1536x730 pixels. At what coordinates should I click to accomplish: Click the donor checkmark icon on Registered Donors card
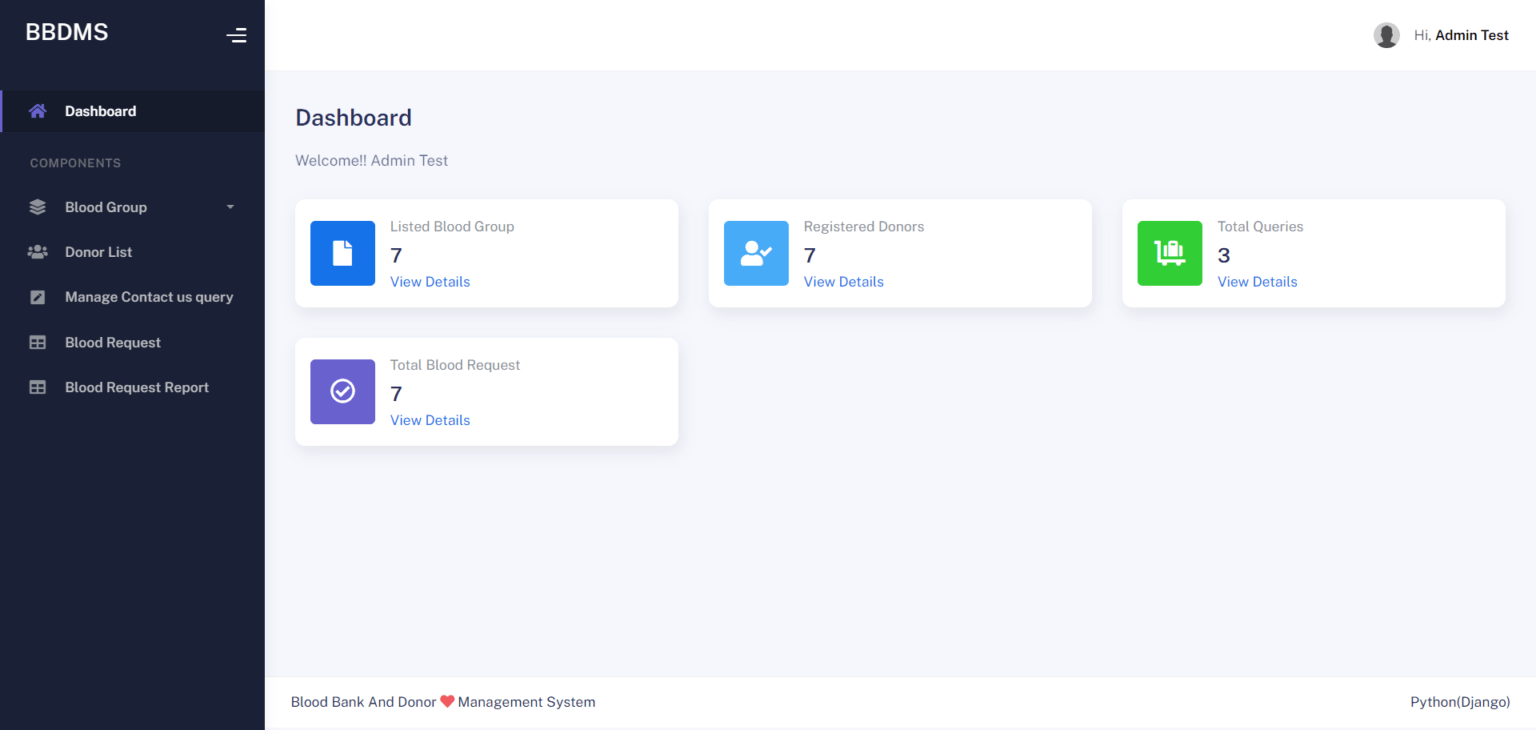pyautogui.click(x=756, y=253)
